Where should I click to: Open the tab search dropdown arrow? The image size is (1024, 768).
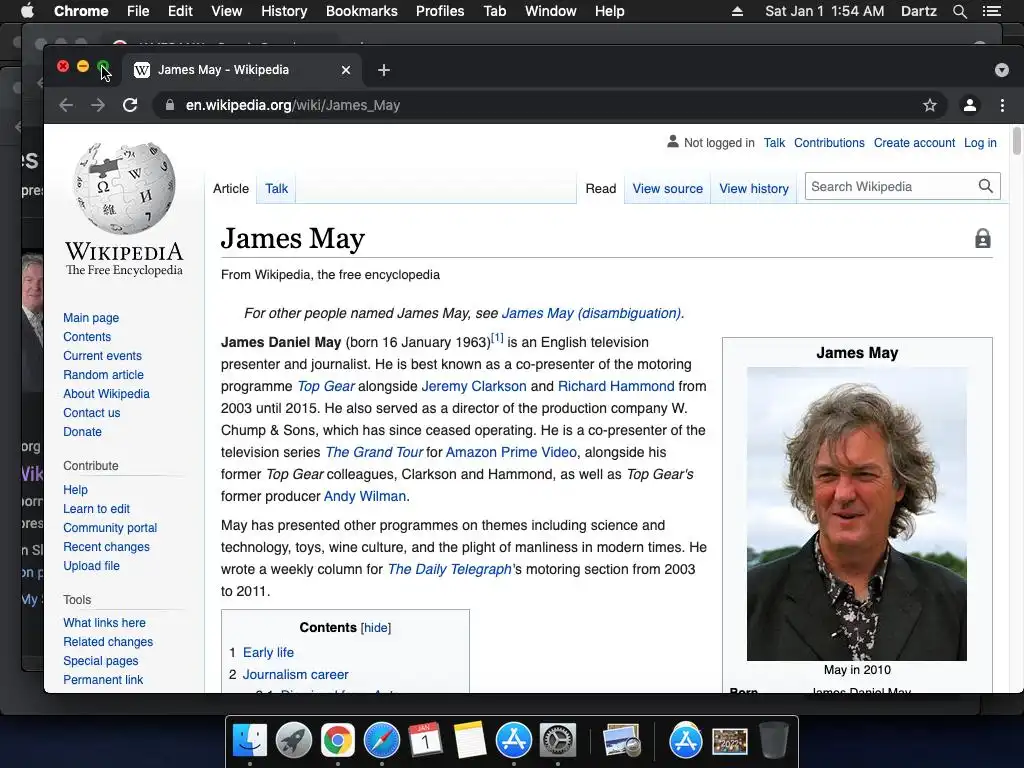click(x=1002, y=70)
